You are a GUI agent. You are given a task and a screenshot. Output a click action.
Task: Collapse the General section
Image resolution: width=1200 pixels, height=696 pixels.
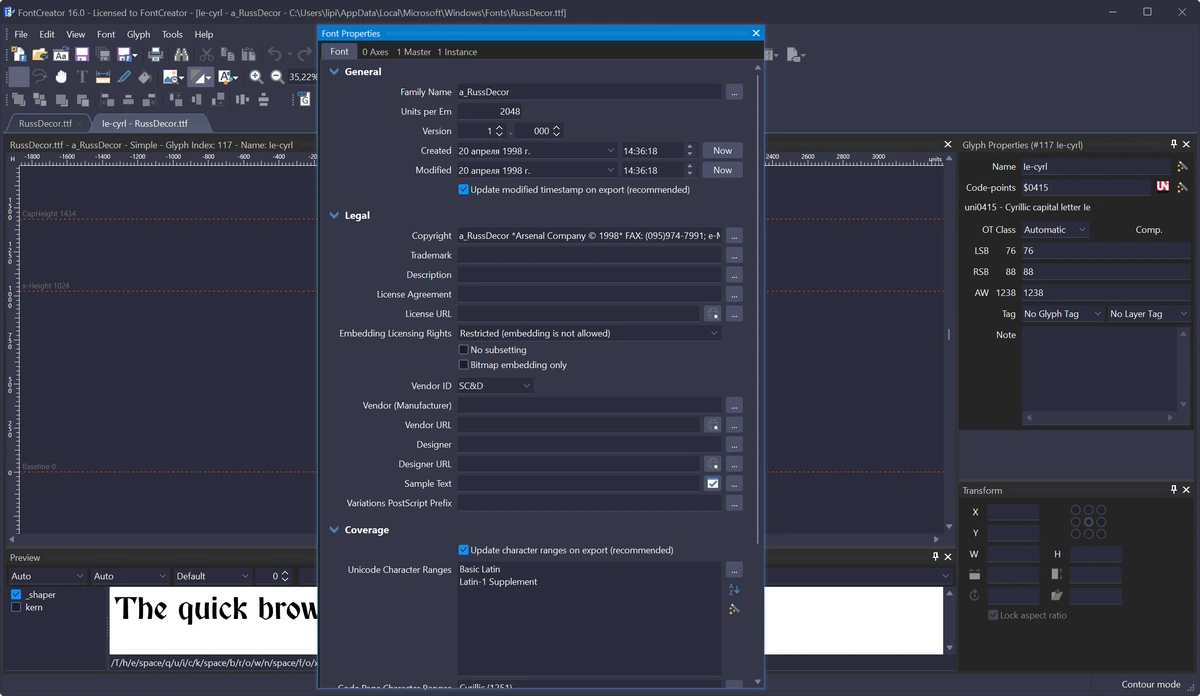click(x=335, y=72)
